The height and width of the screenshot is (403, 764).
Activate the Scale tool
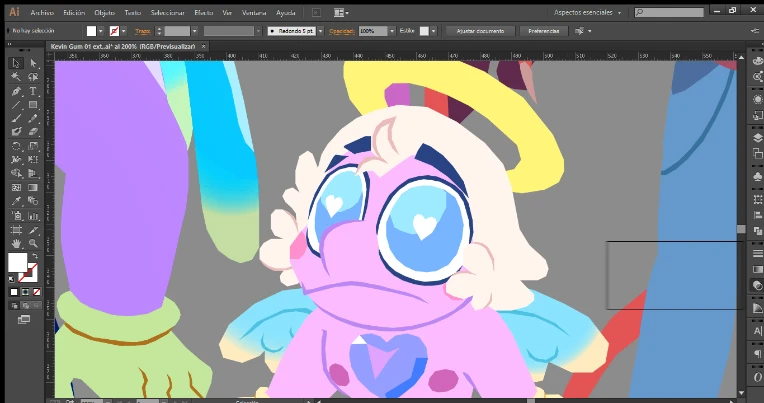(x=33, y=146)
